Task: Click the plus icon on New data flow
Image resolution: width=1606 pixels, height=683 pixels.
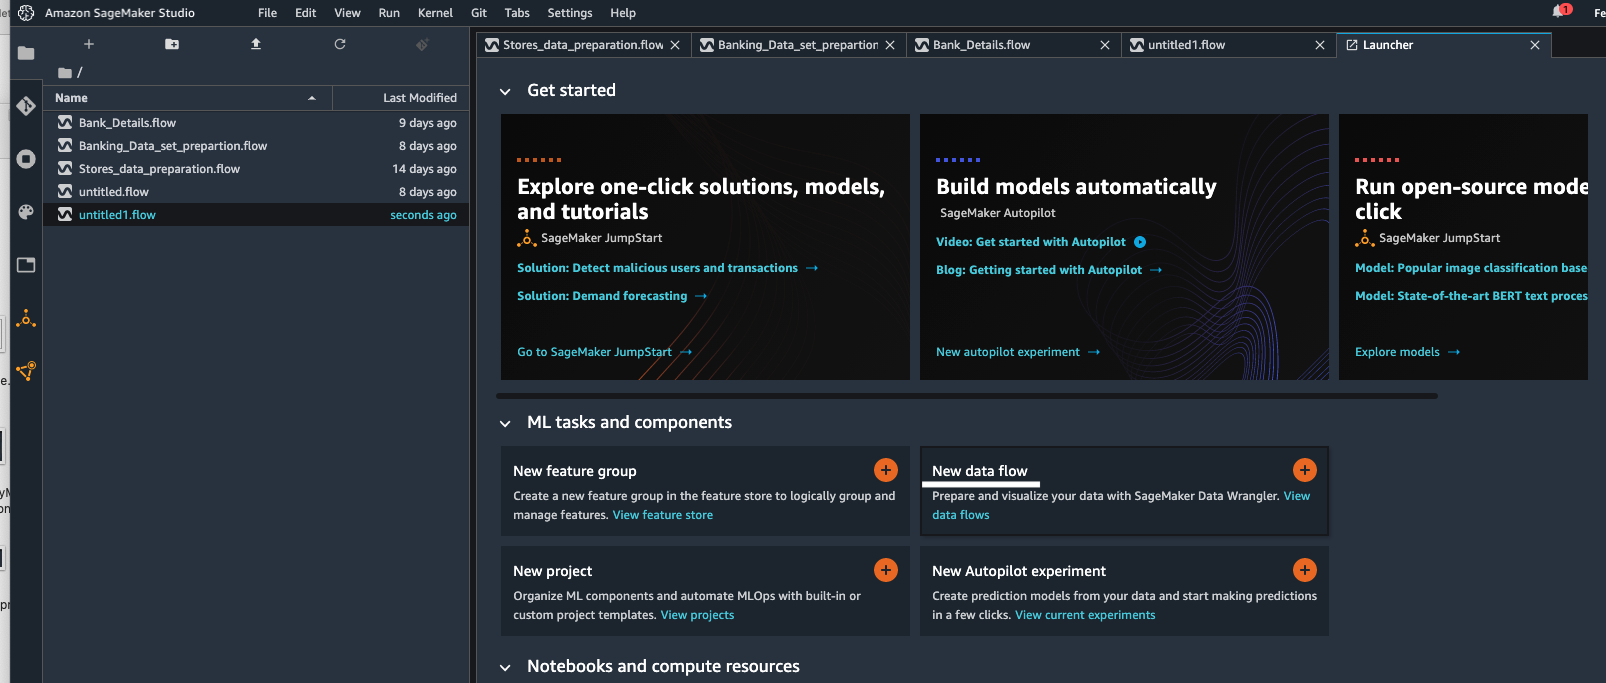Action: (1304, 470)
